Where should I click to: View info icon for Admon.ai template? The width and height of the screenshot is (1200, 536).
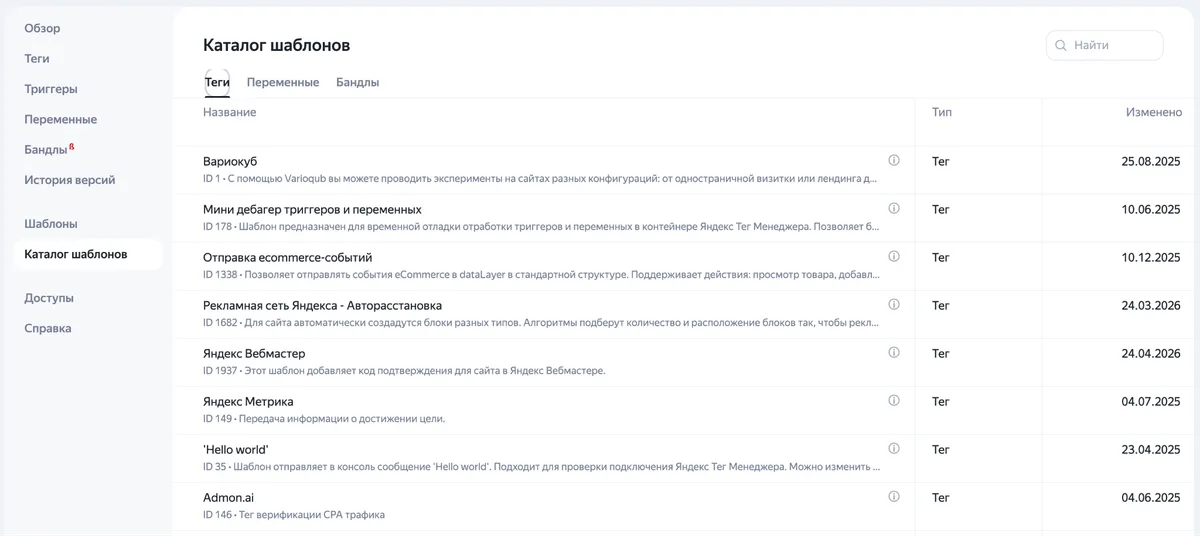tap(894, 496)
